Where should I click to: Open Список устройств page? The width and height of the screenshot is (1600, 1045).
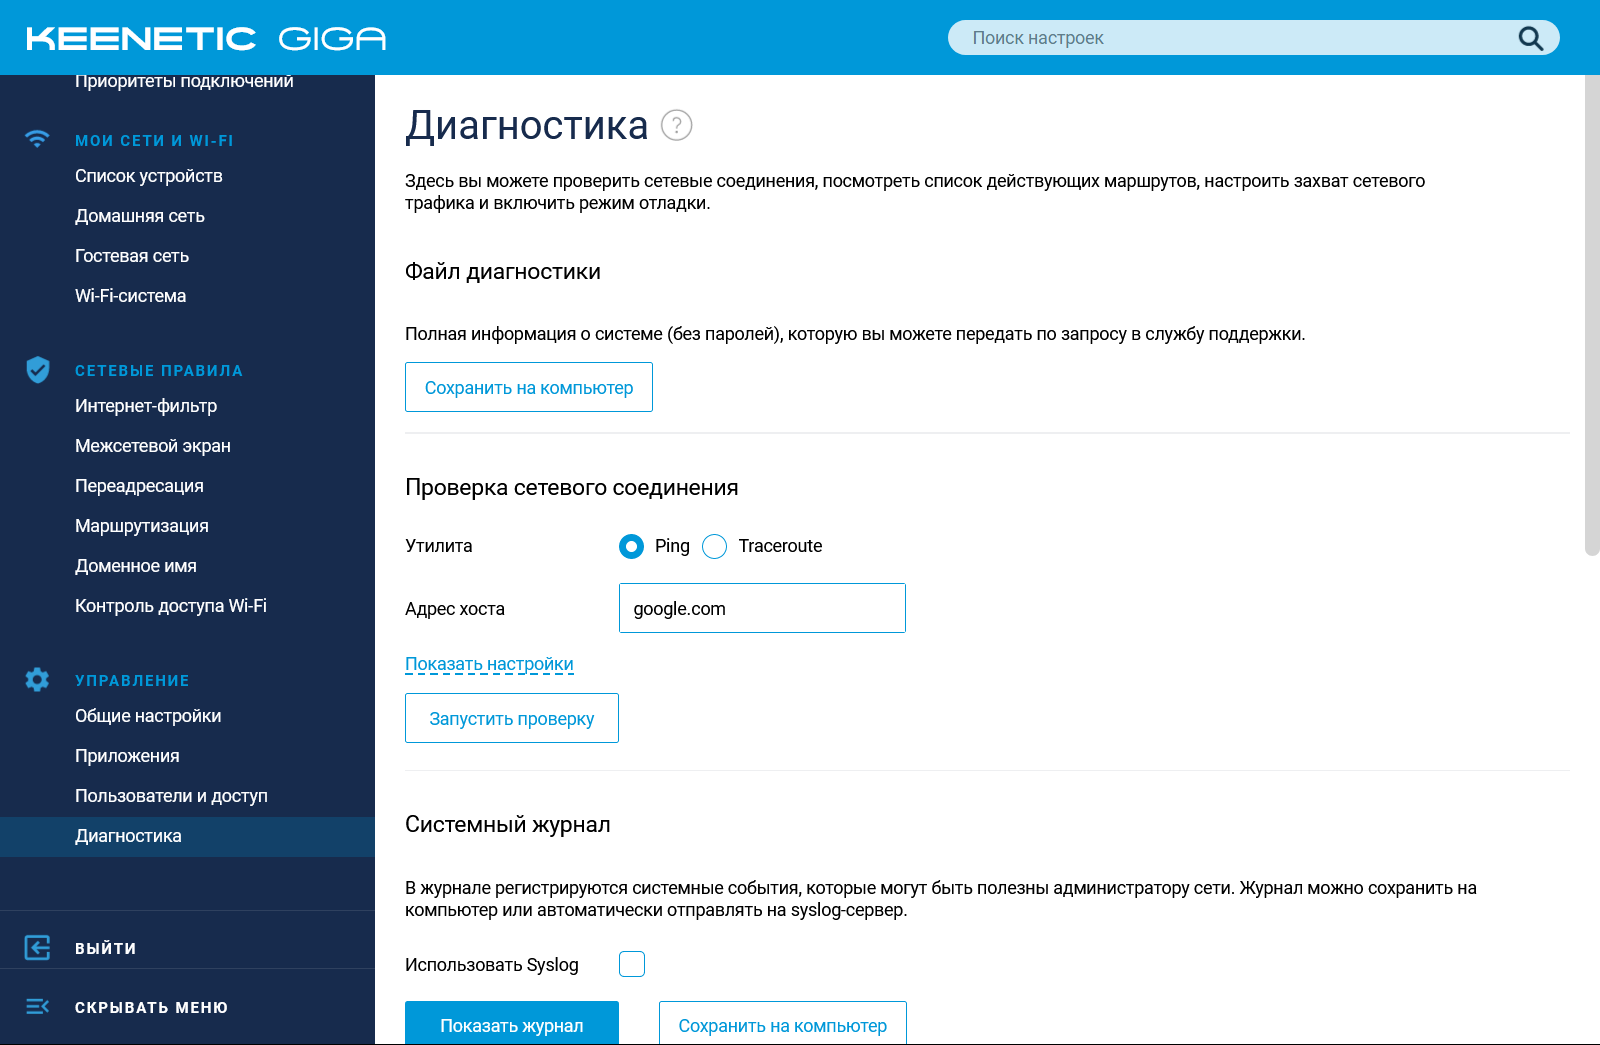pyautogui.click(x=149, y=176)
